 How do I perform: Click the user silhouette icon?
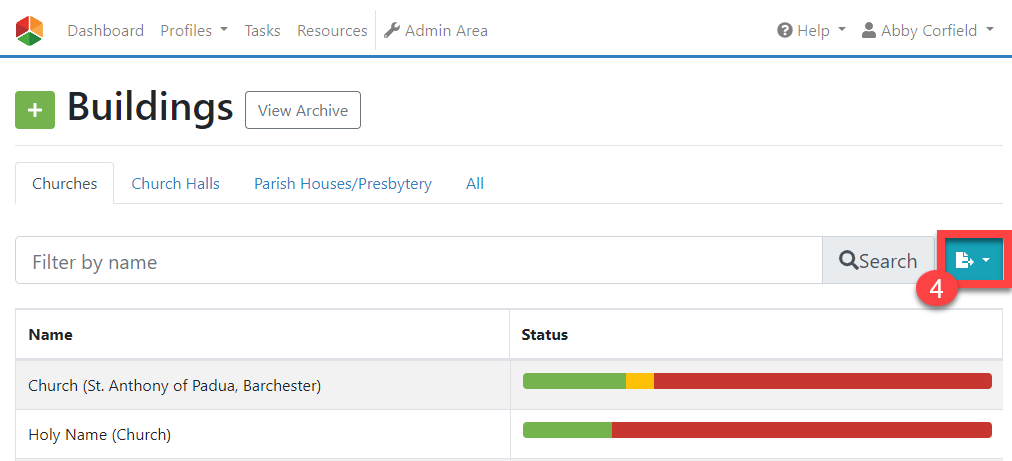[869, 30]
